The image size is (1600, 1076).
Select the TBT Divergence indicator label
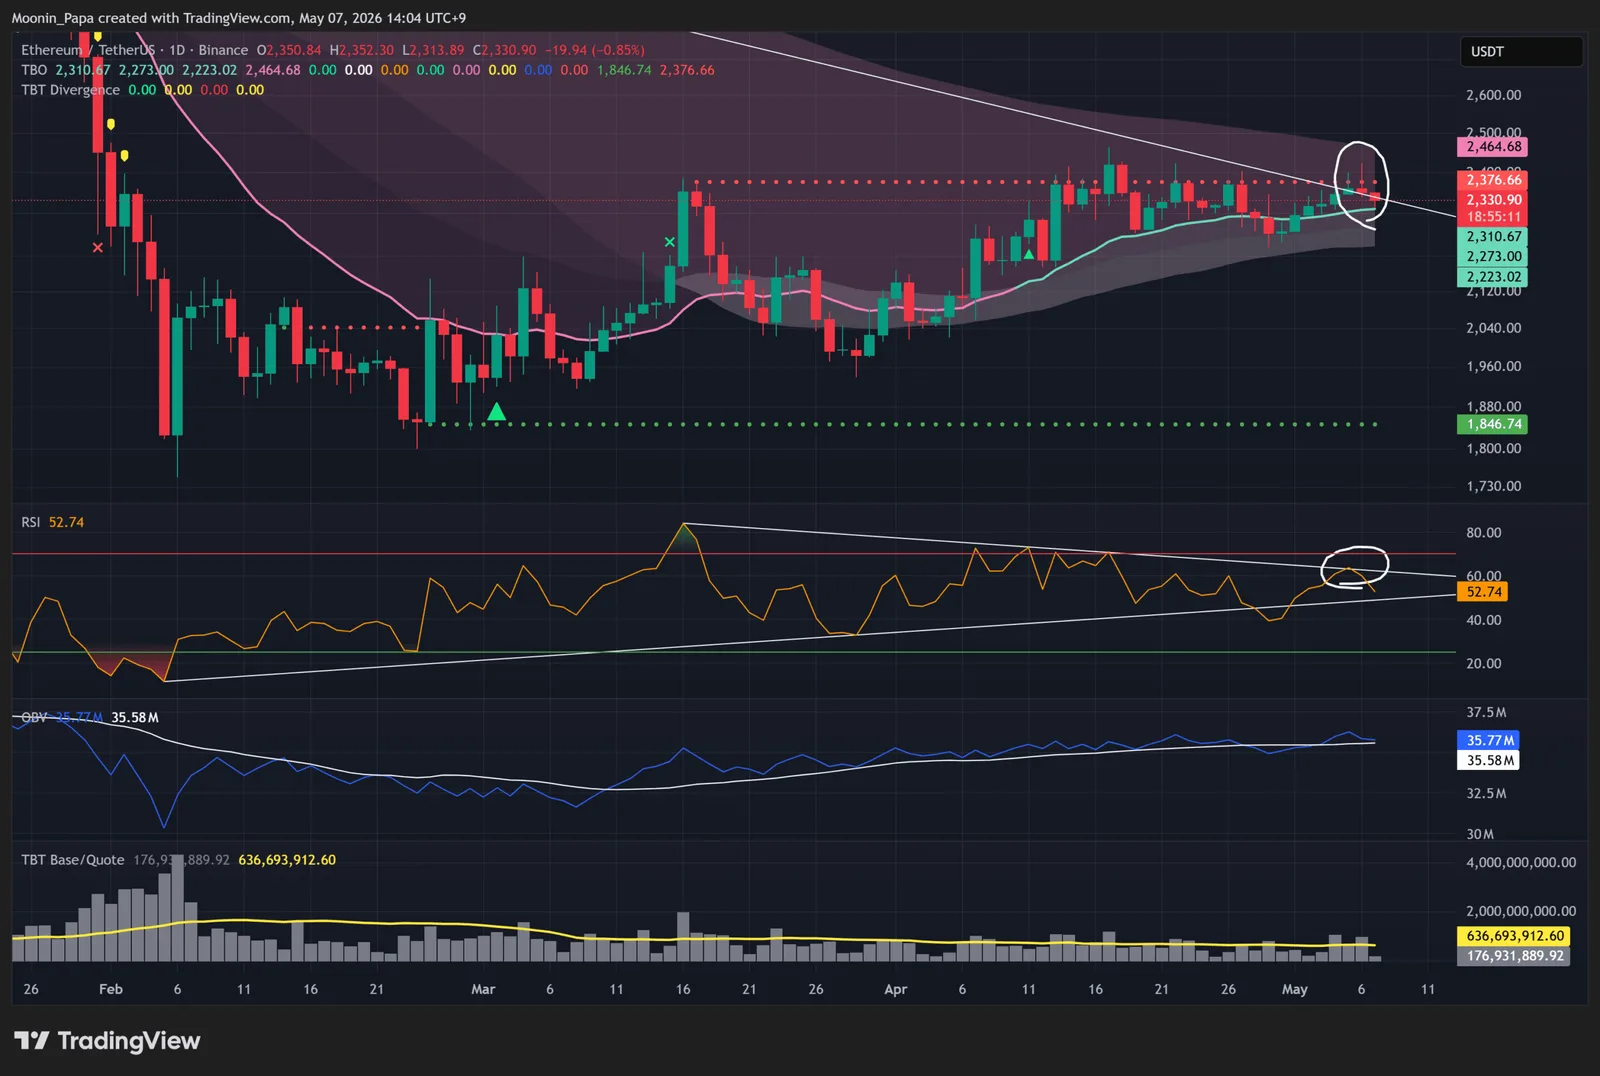70,90
